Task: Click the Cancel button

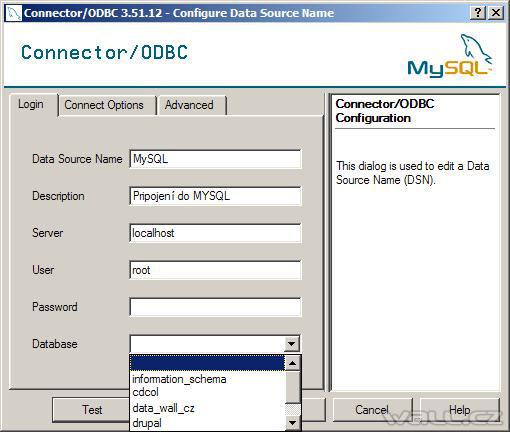Action: click(x=372, y=409)
